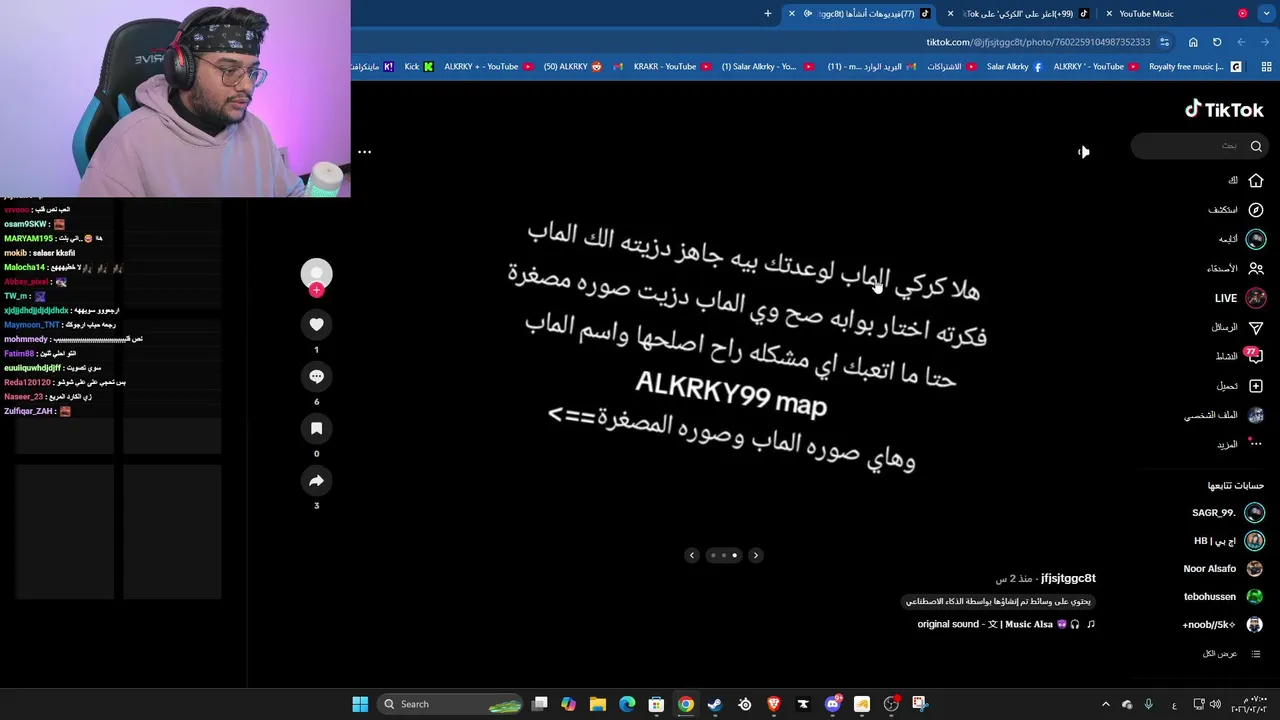Go back with browser back arrow

1241,42
